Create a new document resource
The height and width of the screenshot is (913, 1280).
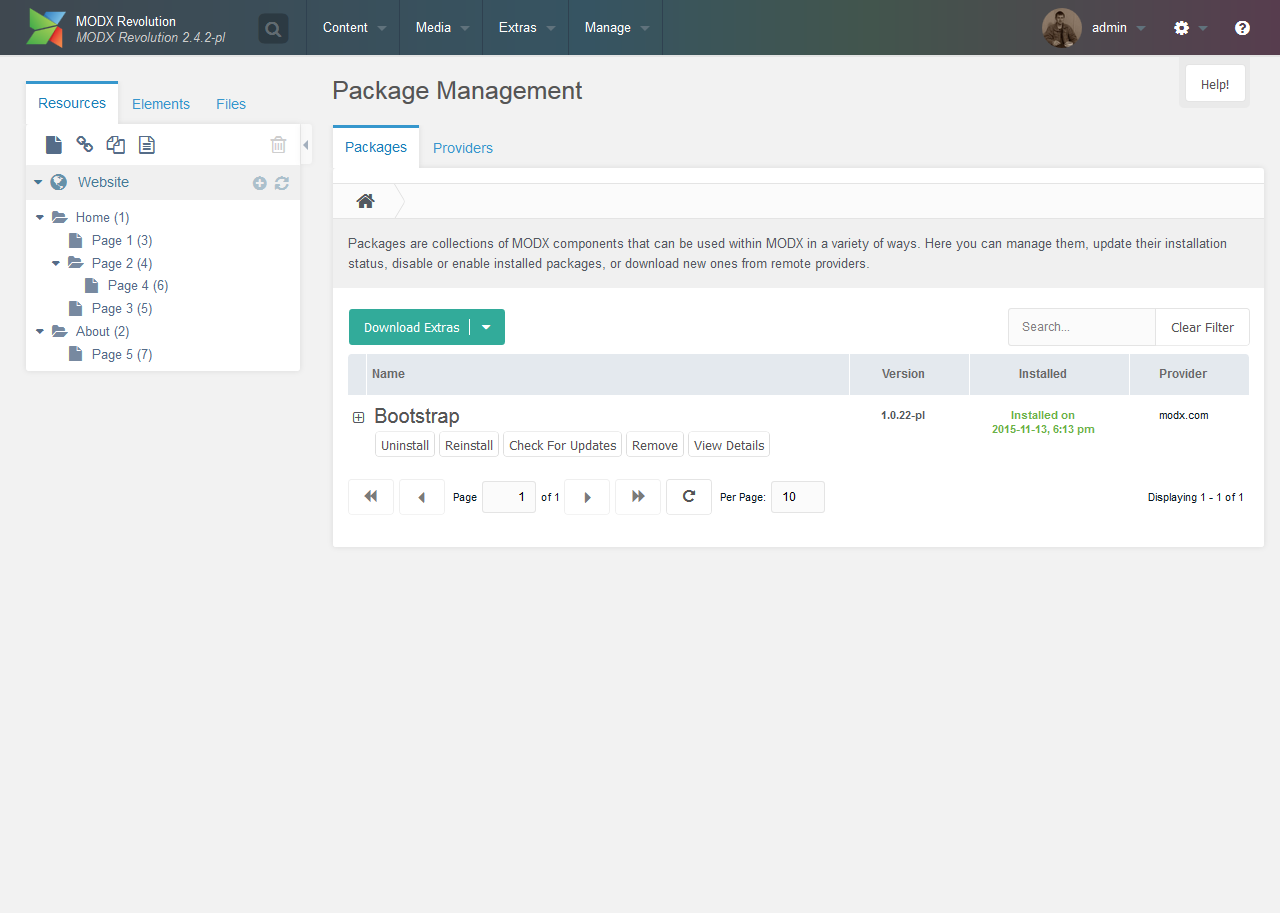pos(54,145)
